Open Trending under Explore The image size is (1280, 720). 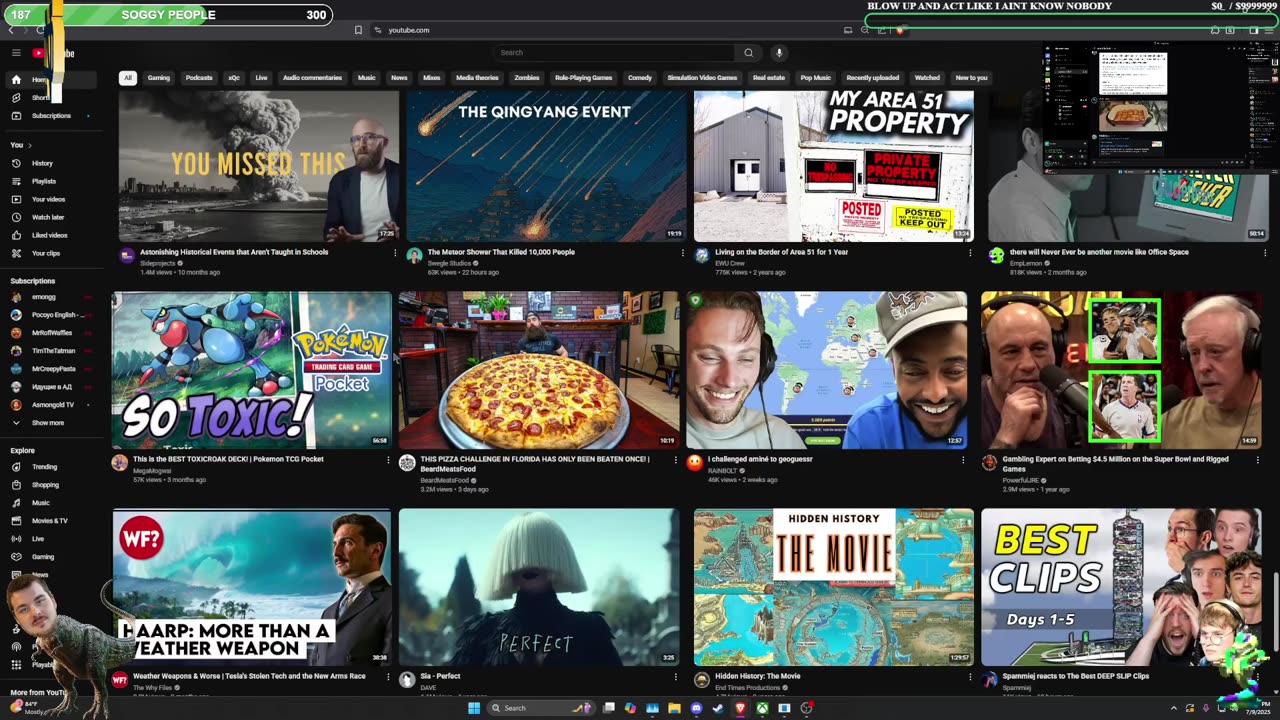click(x=44, y=467)
